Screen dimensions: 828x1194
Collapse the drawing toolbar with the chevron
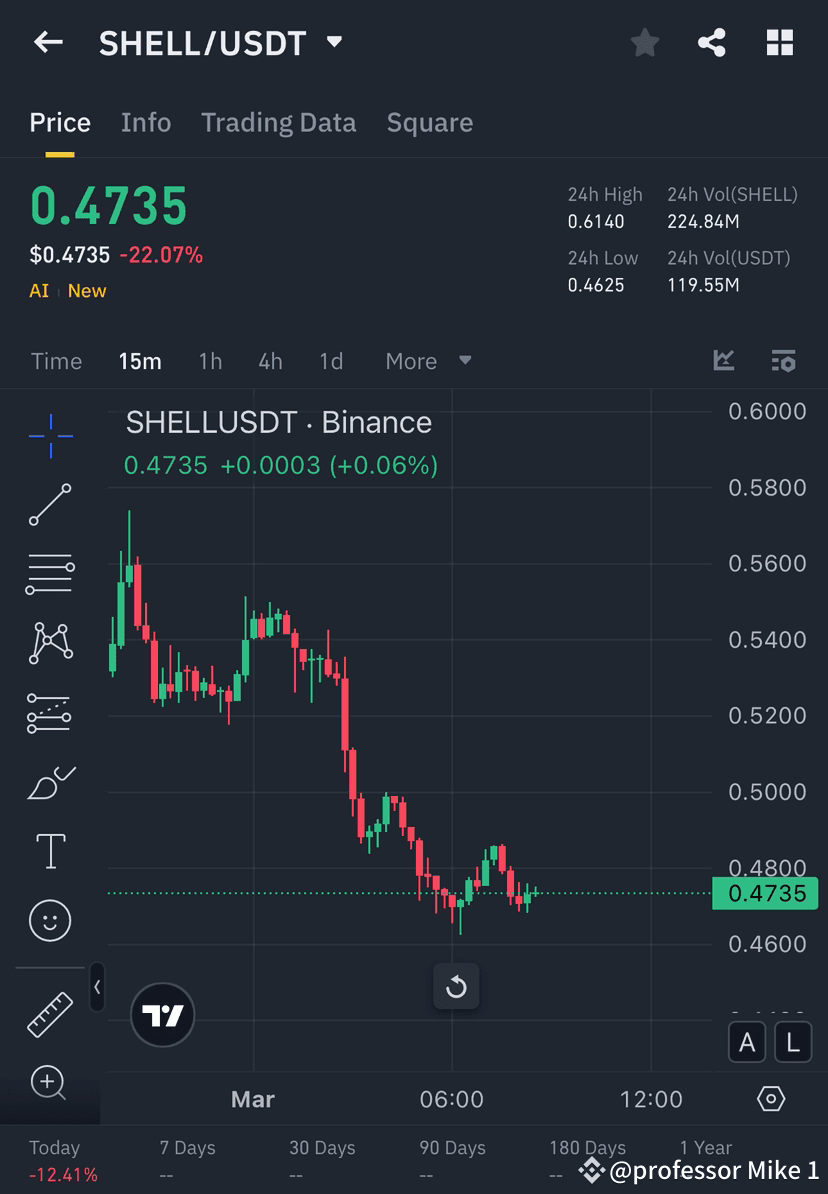point(97,988)
